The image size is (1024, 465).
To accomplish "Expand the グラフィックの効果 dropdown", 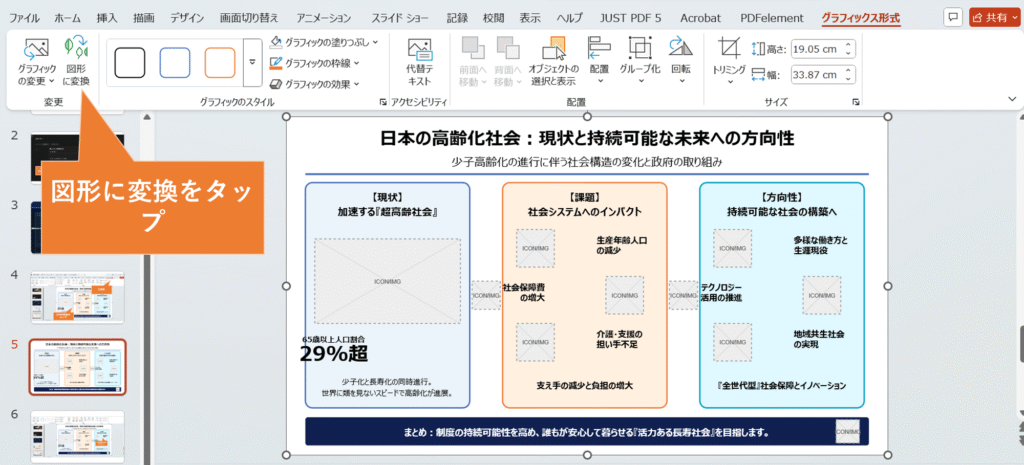I will [x=315, y=85].
